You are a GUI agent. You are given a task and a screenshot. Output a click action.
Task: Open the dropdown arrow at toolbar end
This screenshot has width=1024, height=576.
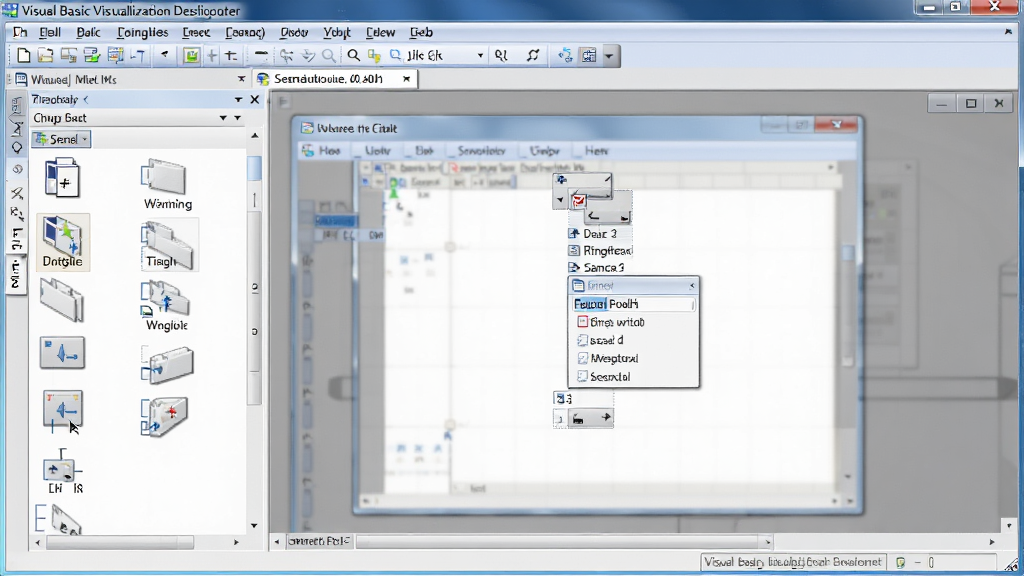(x=609, y=56)
